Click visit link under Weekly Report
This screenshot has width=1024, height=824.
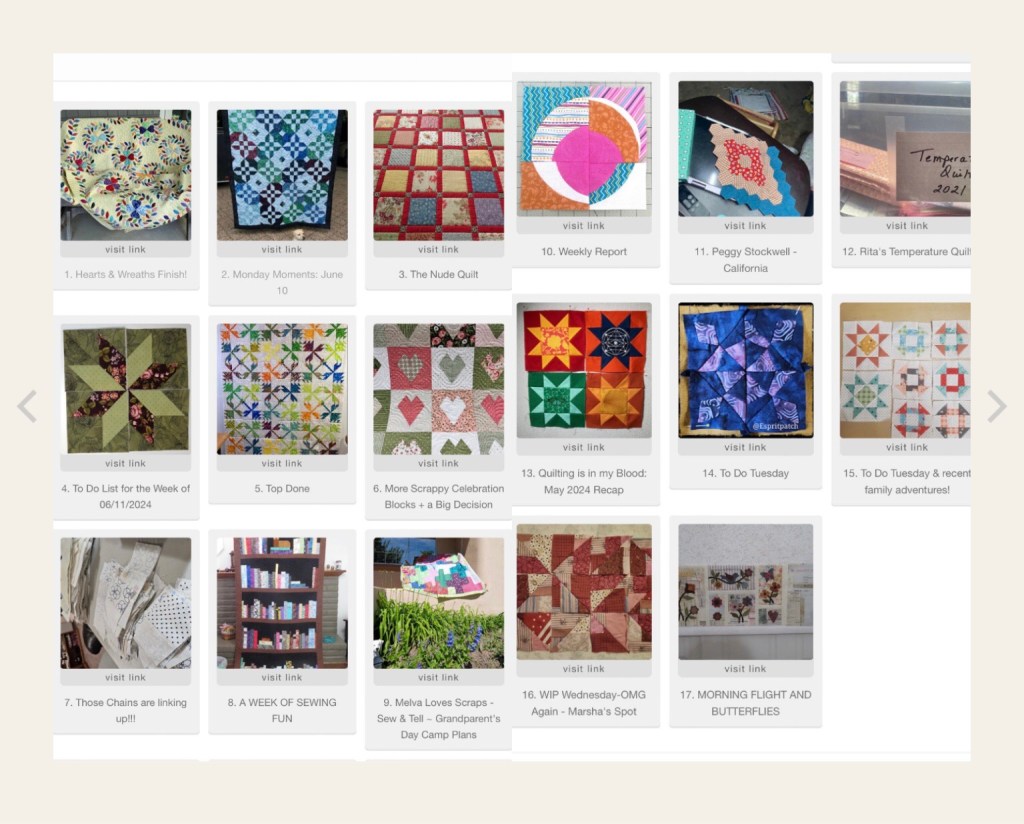coord(584,226)
